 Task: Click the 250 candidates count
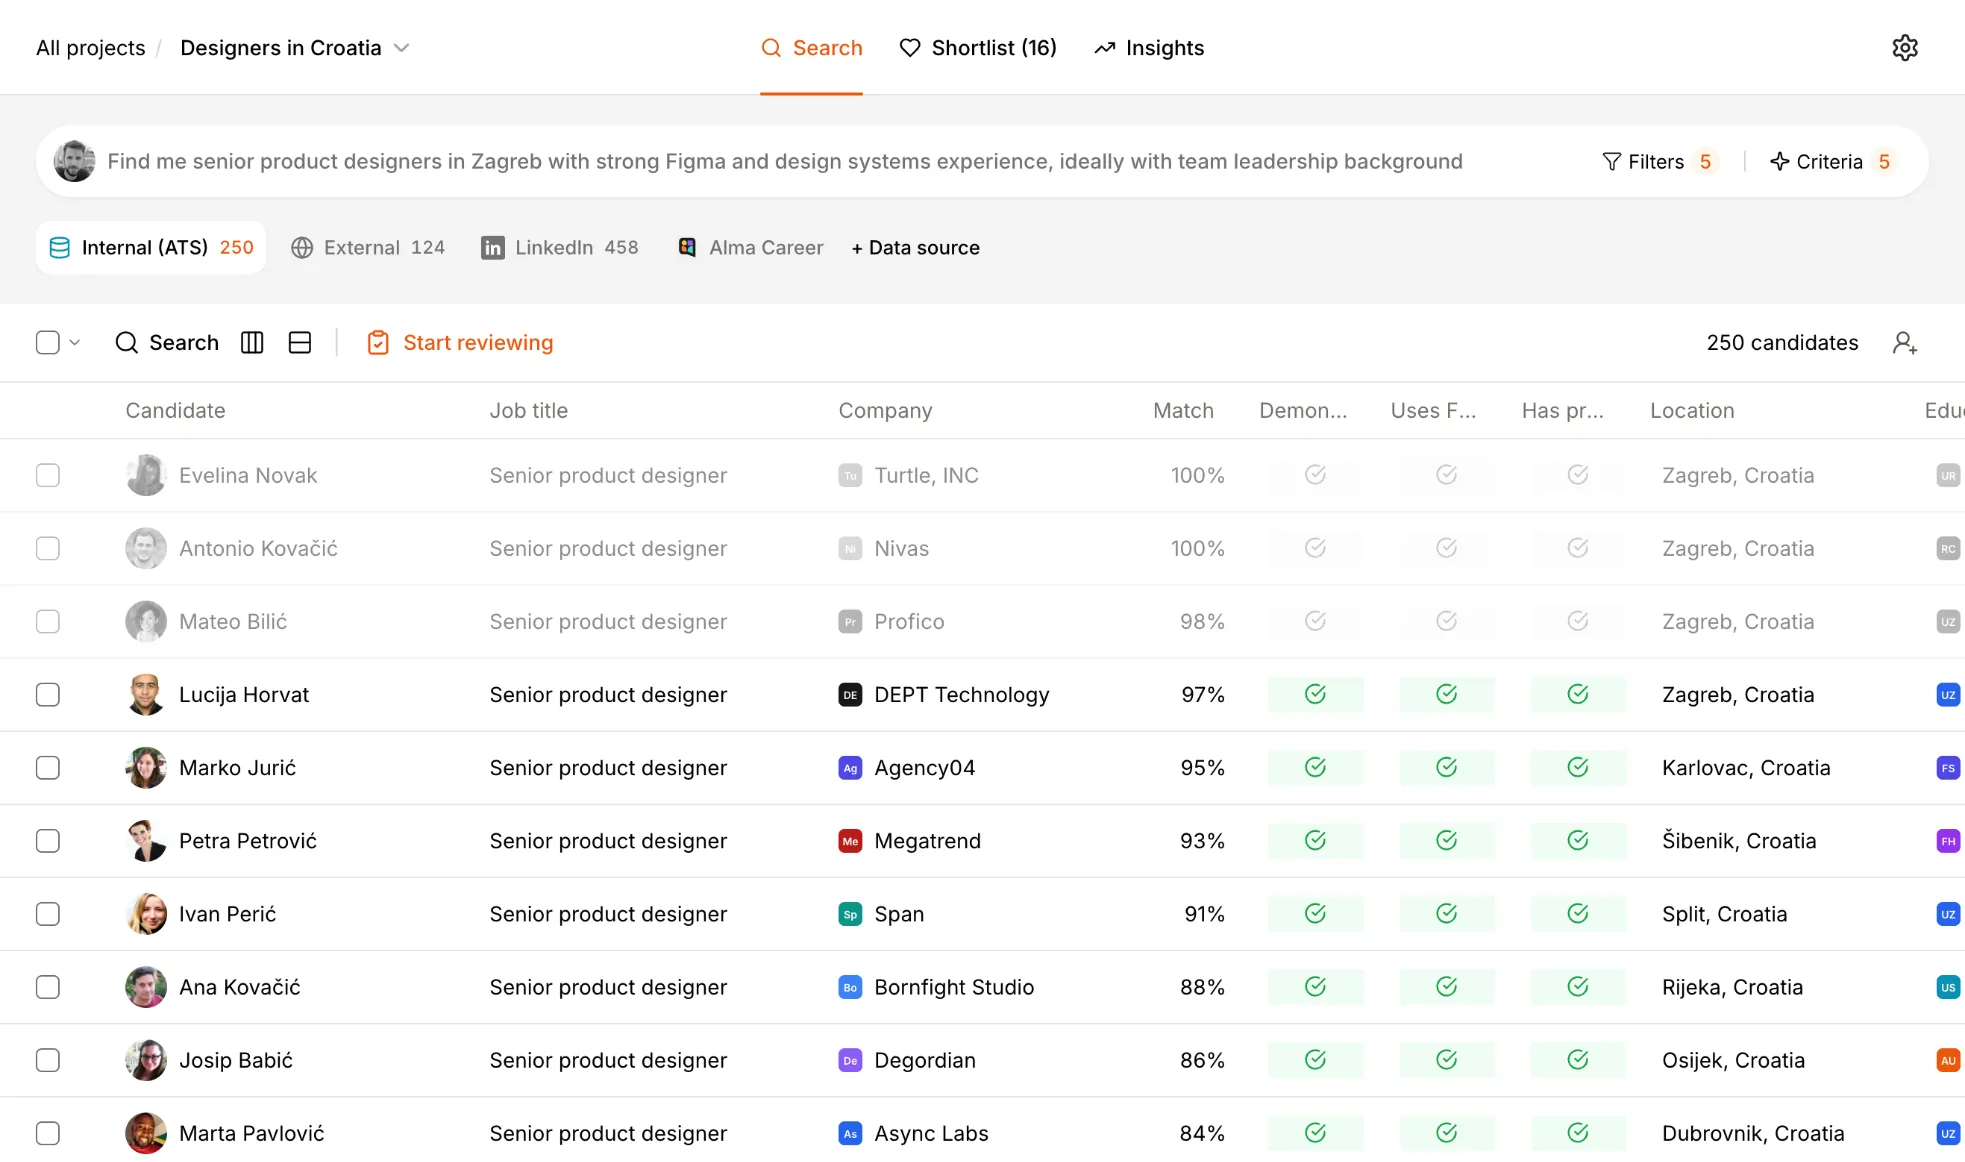coord(1782,343)
